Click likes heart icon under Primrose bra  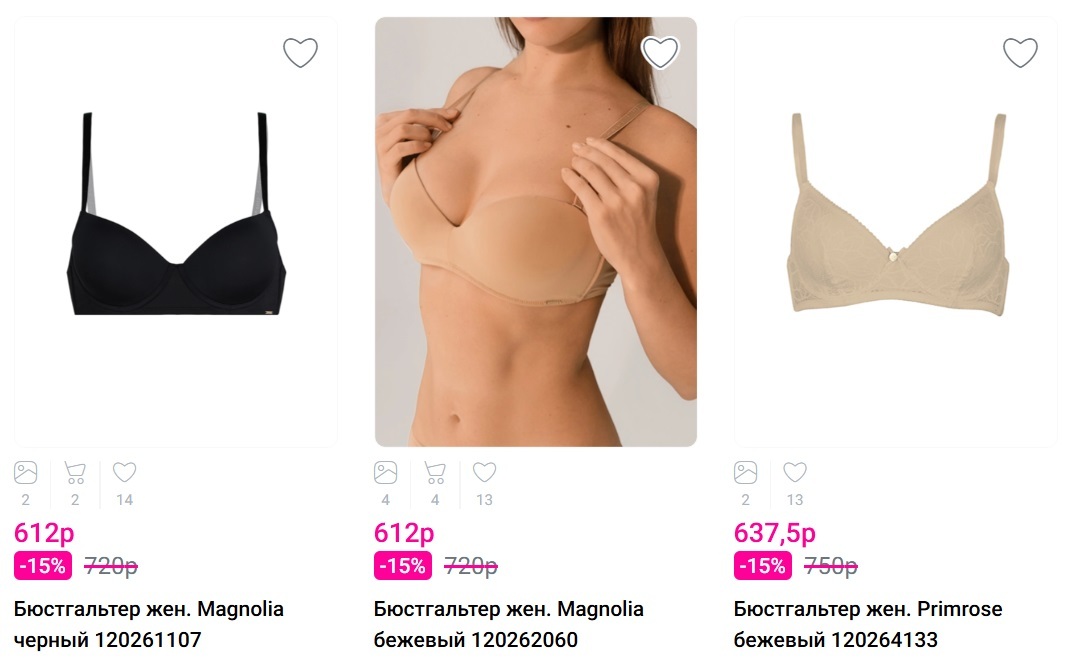795,472
